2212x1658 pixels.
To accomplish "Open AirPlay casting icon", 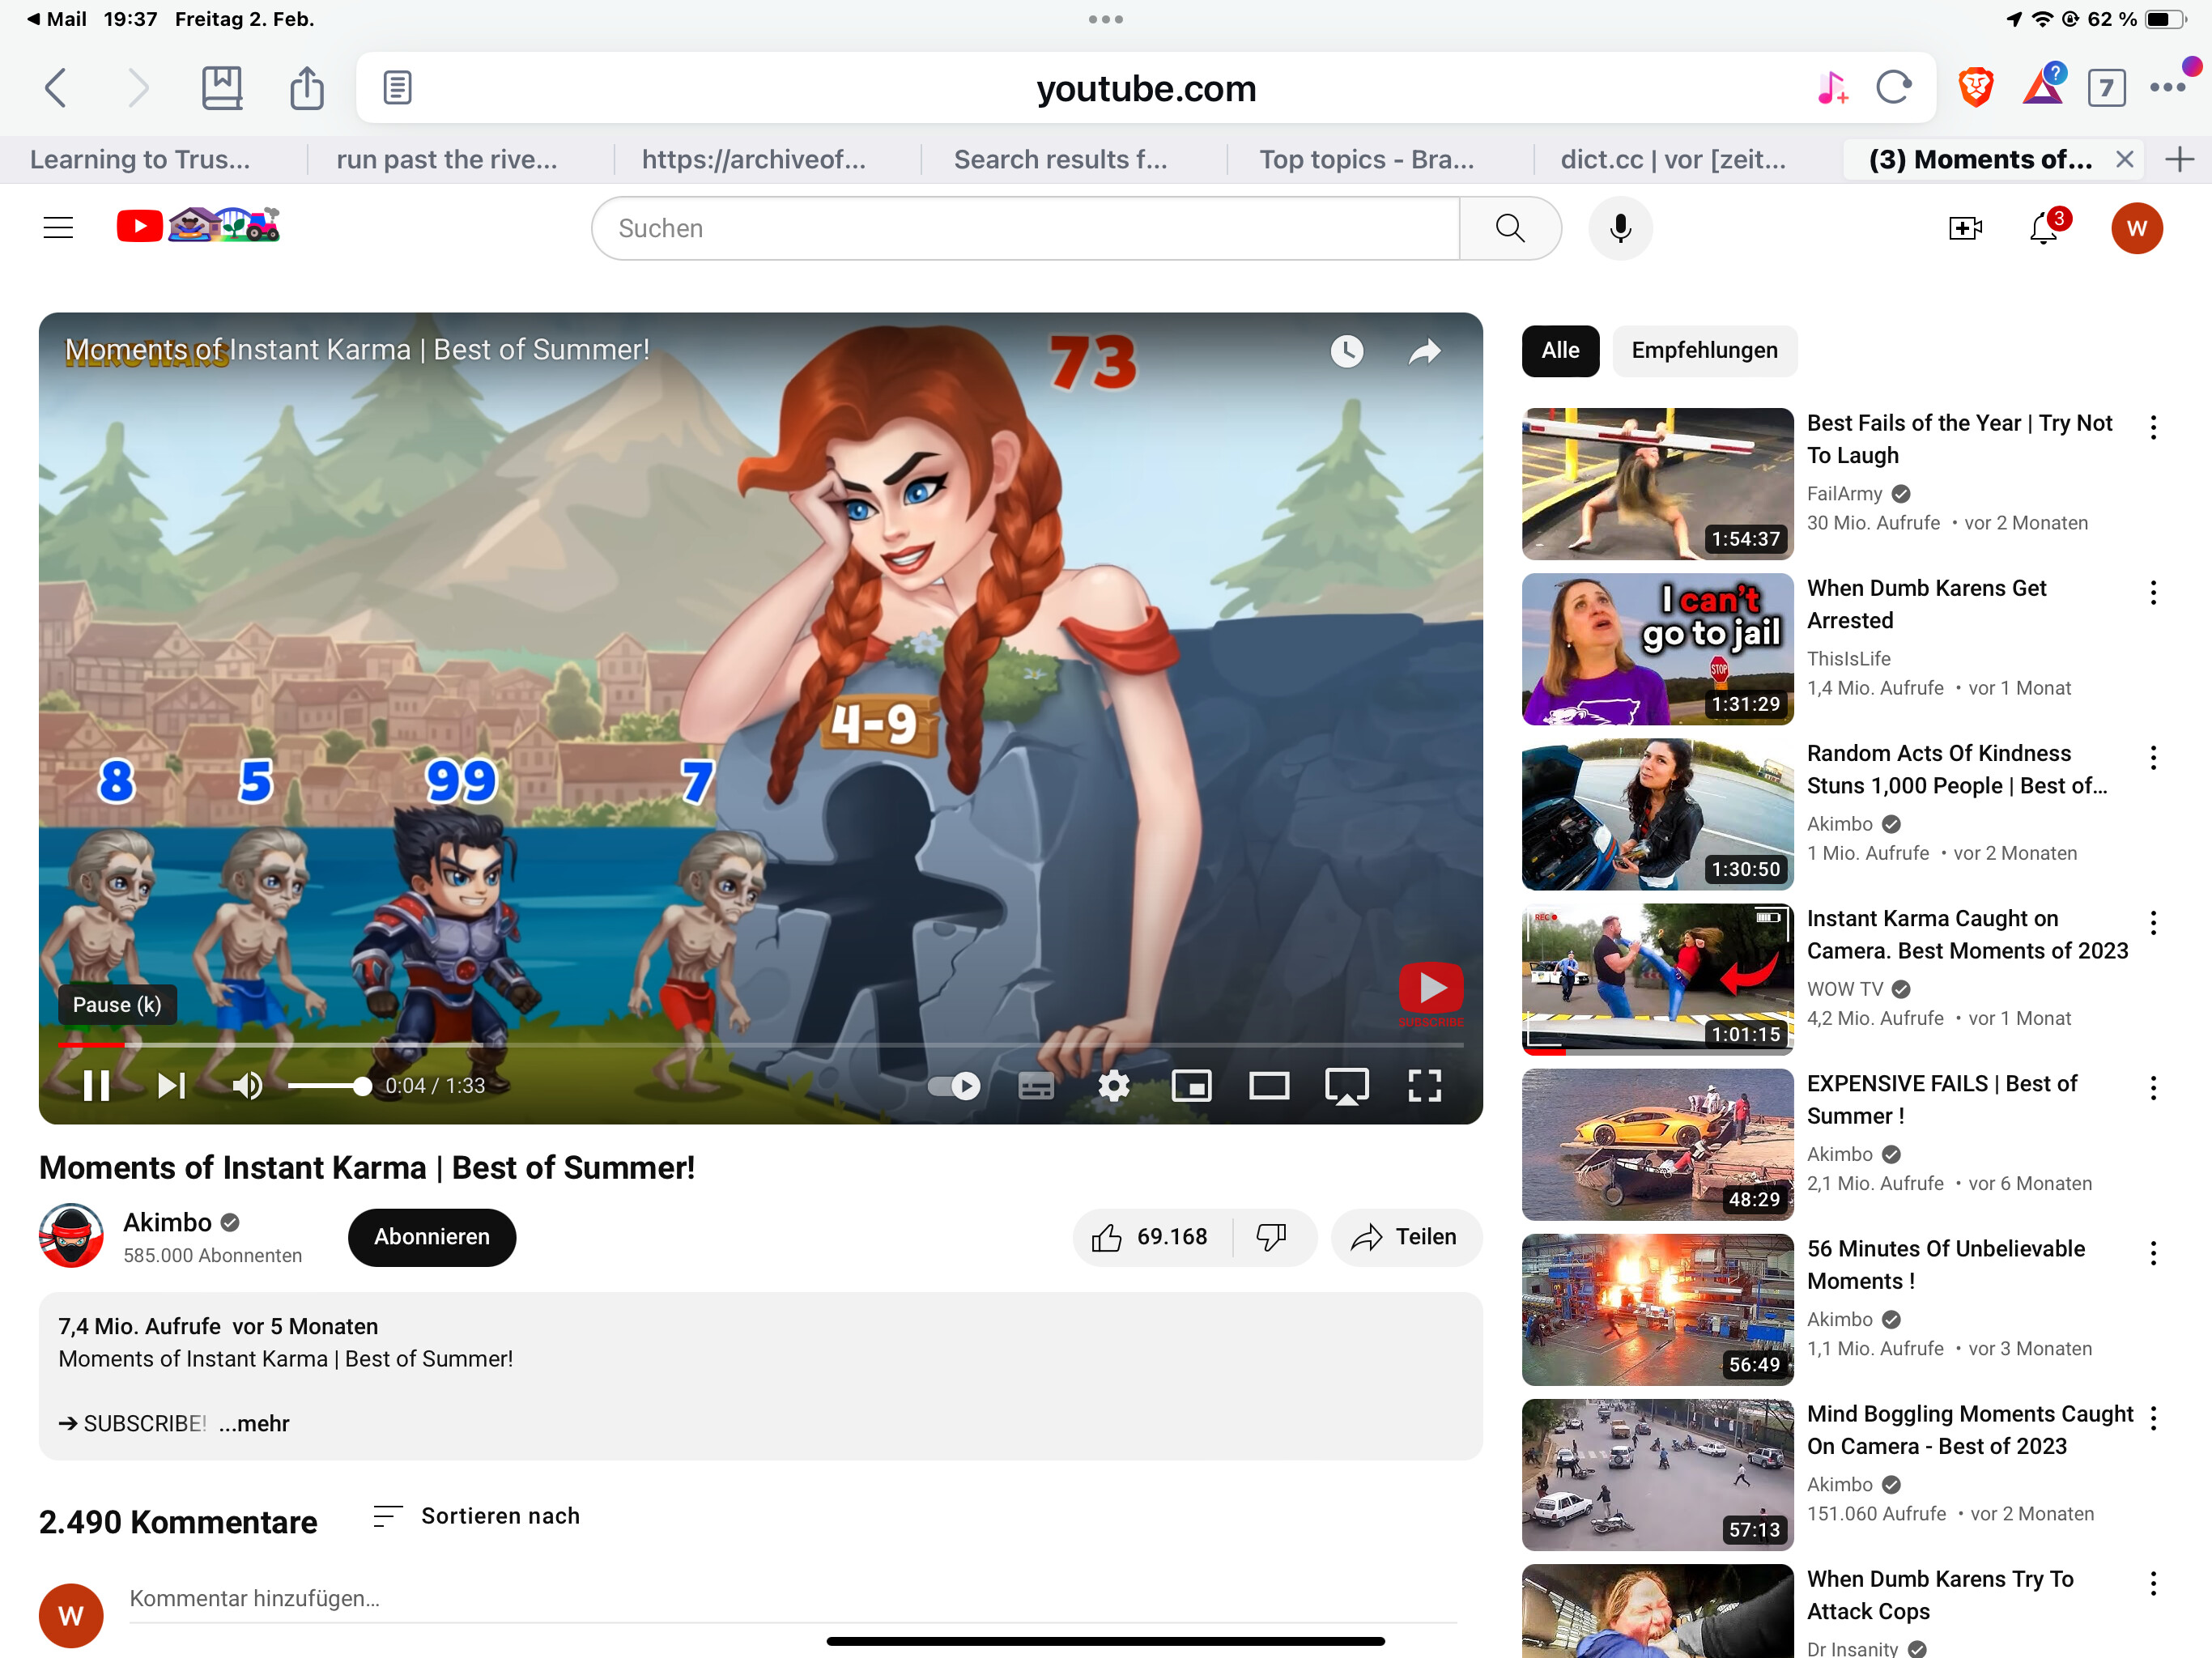I will (x=1347, y=1086).
